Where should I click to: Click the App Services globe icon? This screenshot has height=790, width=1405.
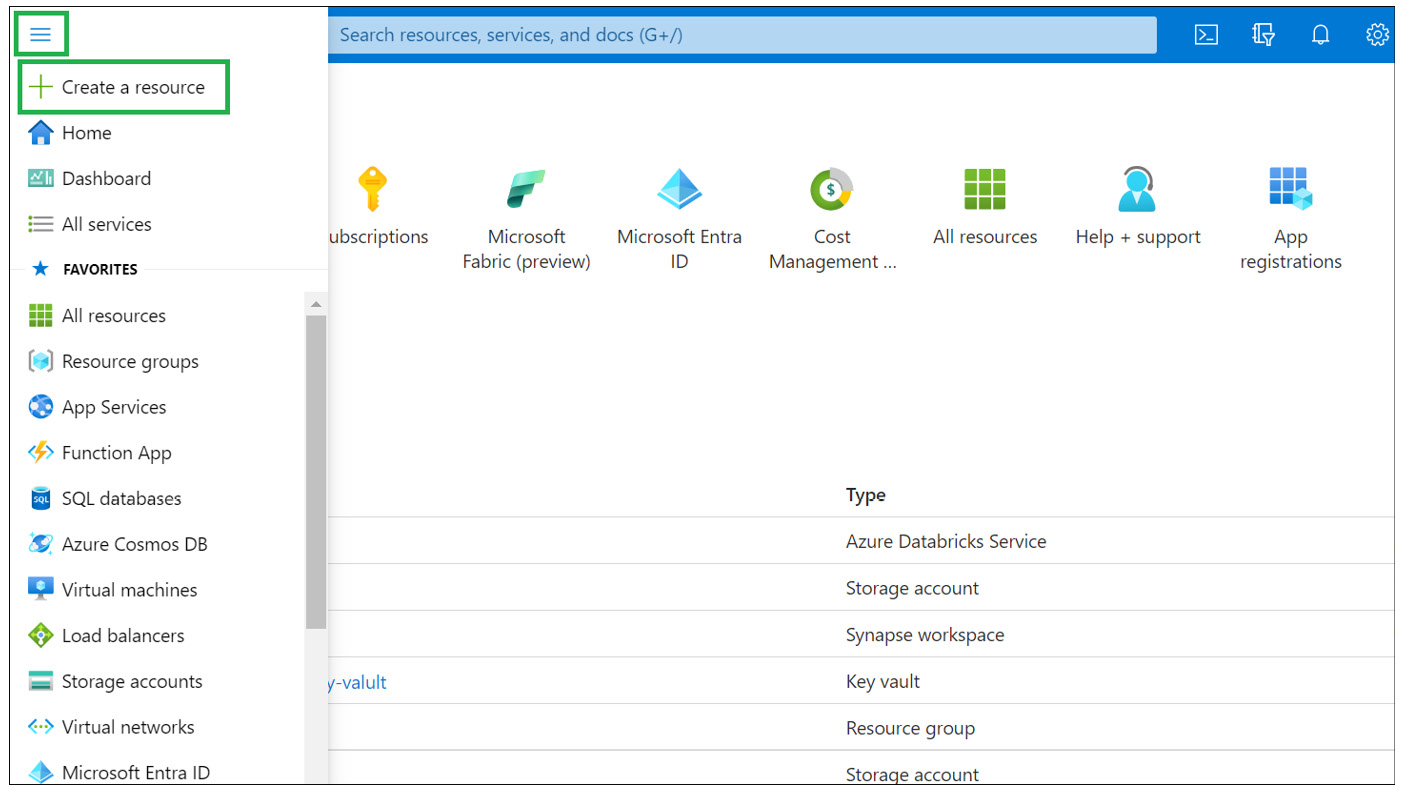pyautogui.click(x=41, y=407)
